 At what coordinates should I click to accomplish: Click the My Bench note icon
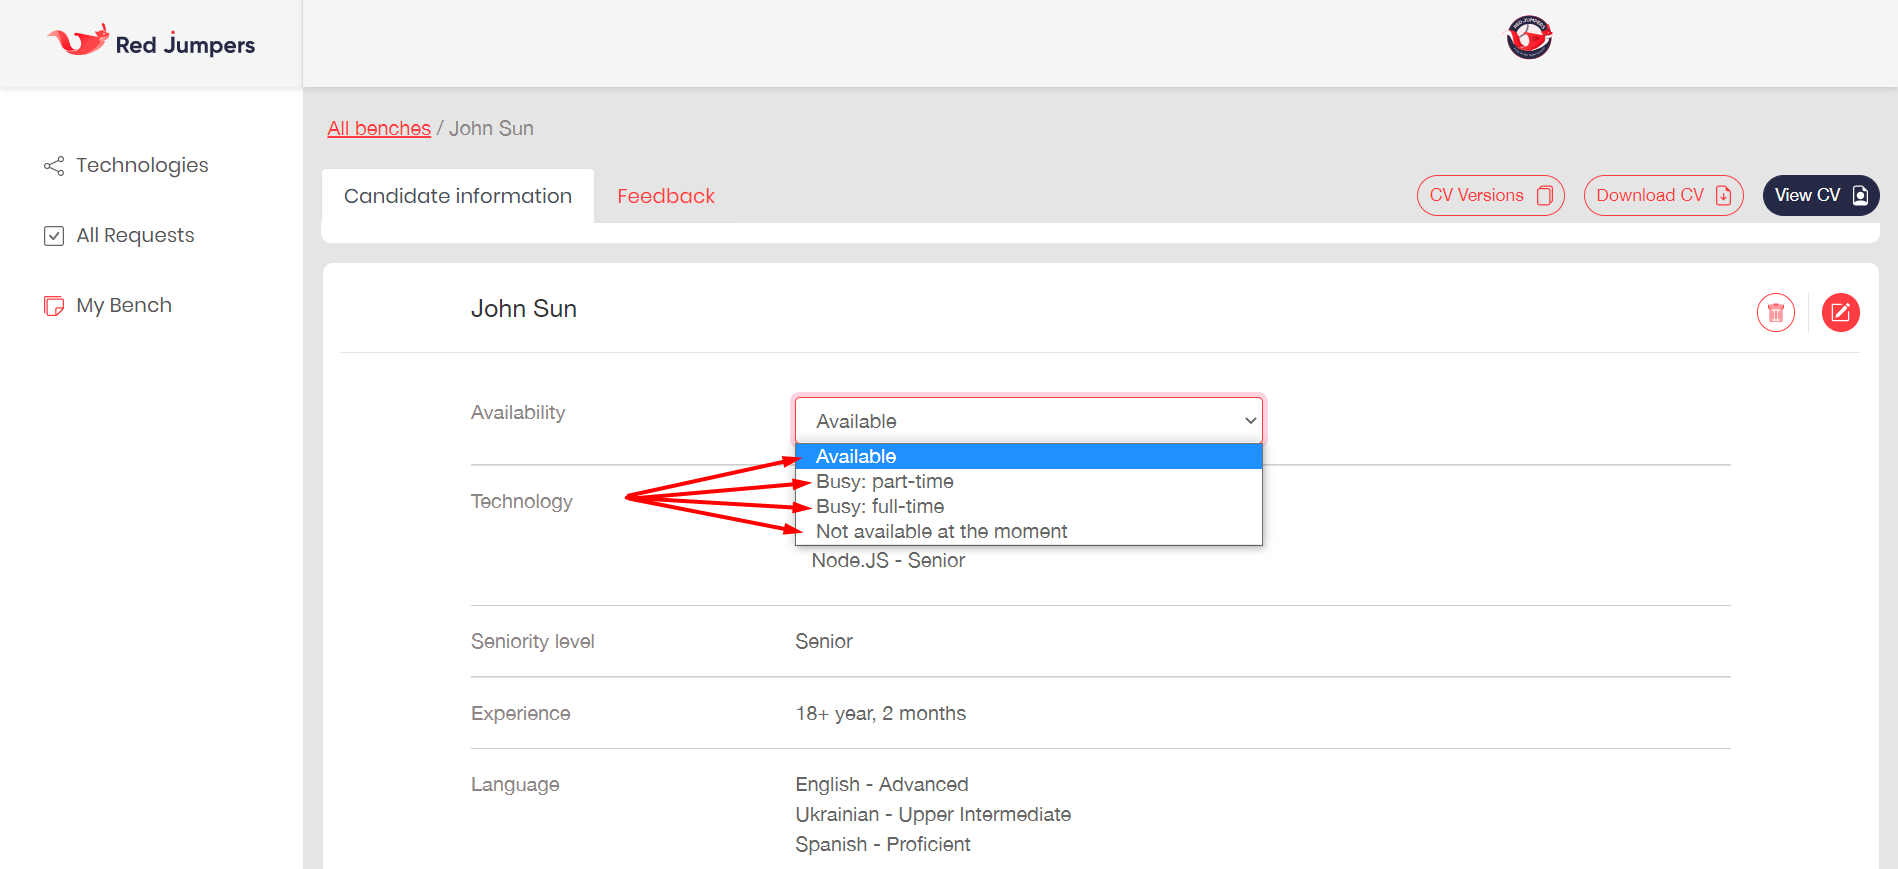[x=54, y=306]
